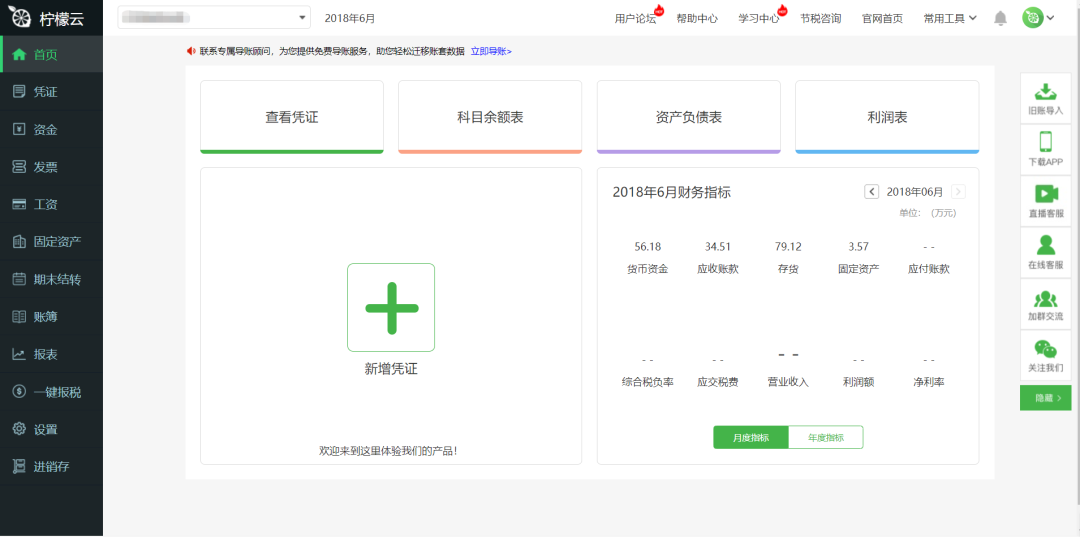The image size is (1080, 537).
Task: Open the 账簿 ledger sidebar icon
Action: (19, 317)
